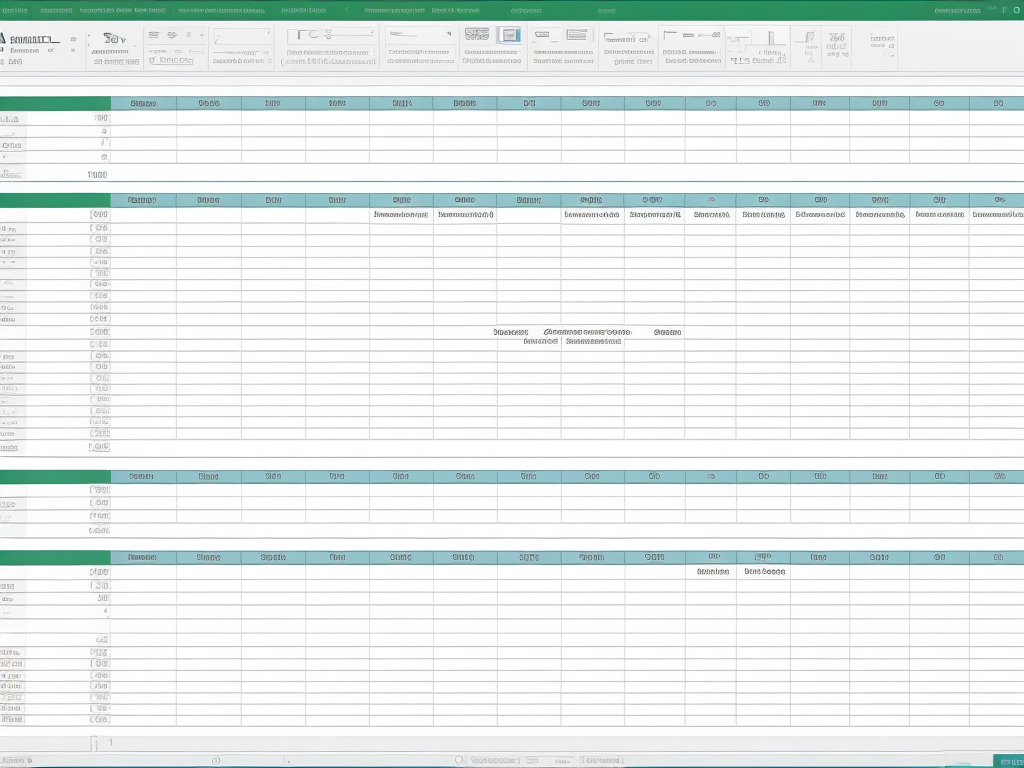Click the rightmost icon in the green title bar
1024x768 pixels.
click(x=1016, y=10)
